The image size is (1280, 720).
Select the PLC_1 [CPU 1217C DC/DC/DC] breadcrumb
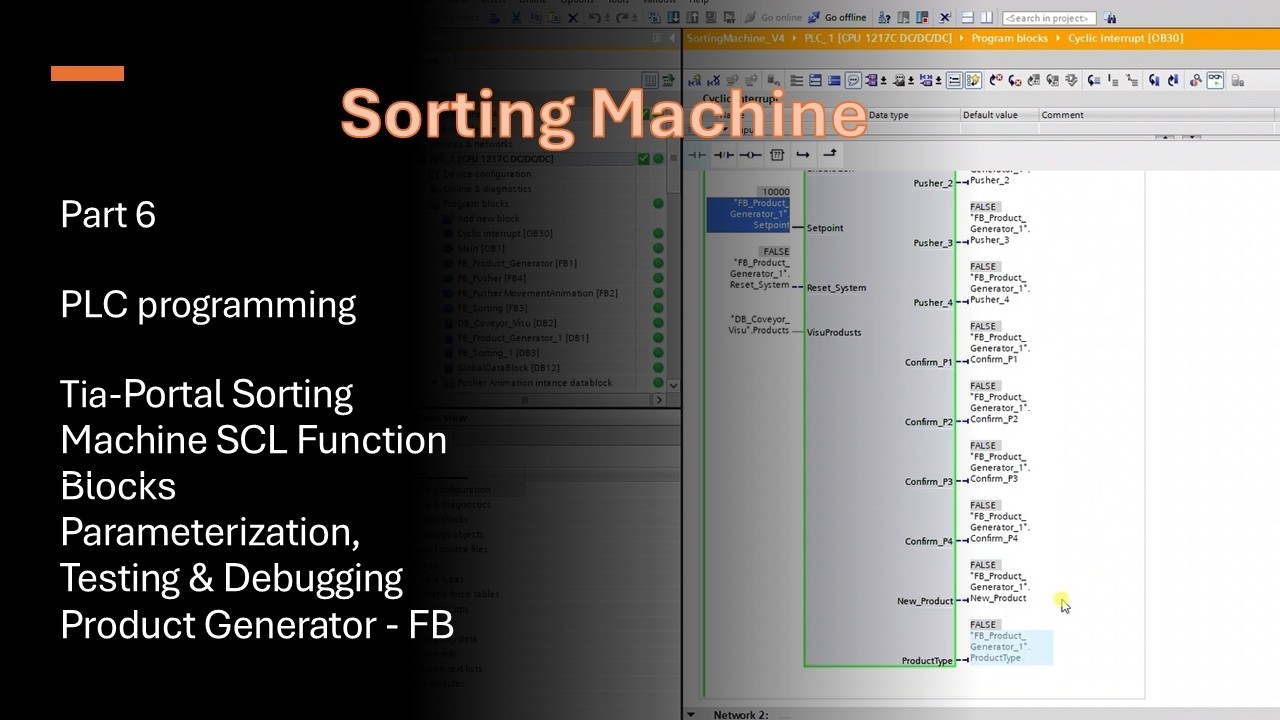coord(878,38)
